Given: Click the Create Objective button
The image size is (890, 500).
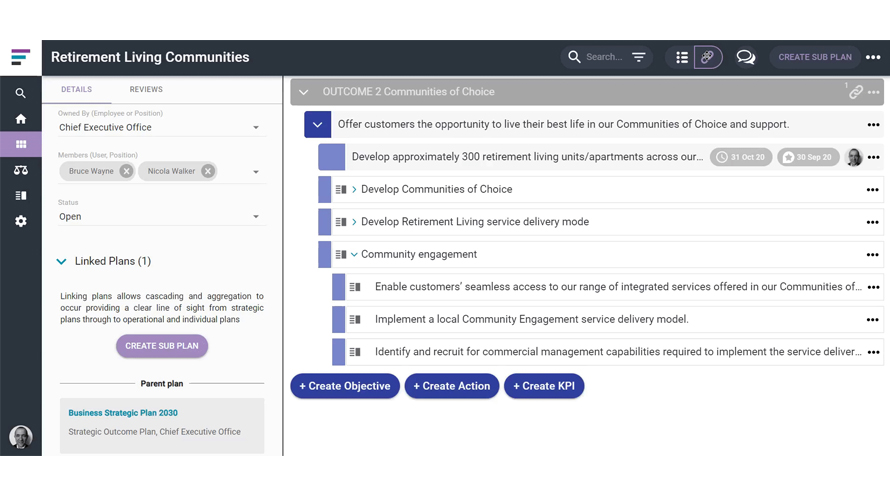Looking at the screenshot, I should pyautogui.click(x=345, y=386).
